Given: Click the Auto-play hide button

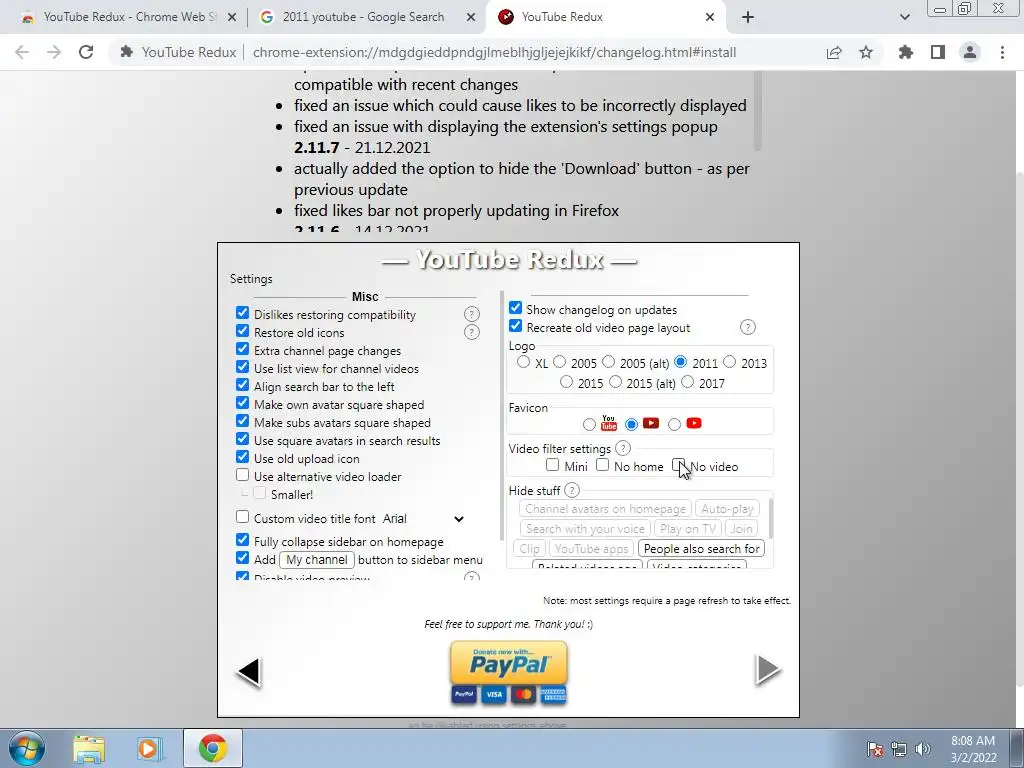Looking at the screenshot, I should pos(727,509).
